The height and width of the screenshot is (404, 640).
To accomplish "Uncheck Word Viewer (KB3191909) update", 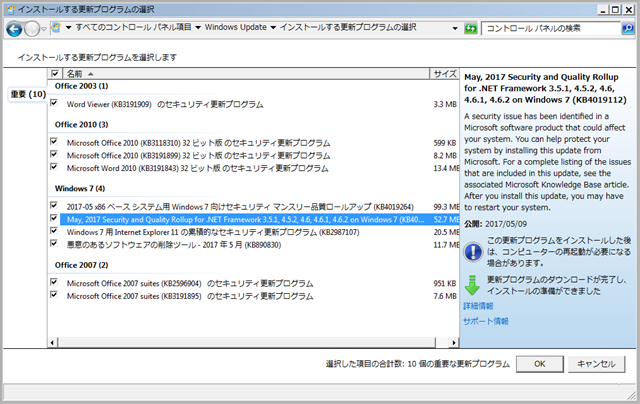I will click(53, 102).
